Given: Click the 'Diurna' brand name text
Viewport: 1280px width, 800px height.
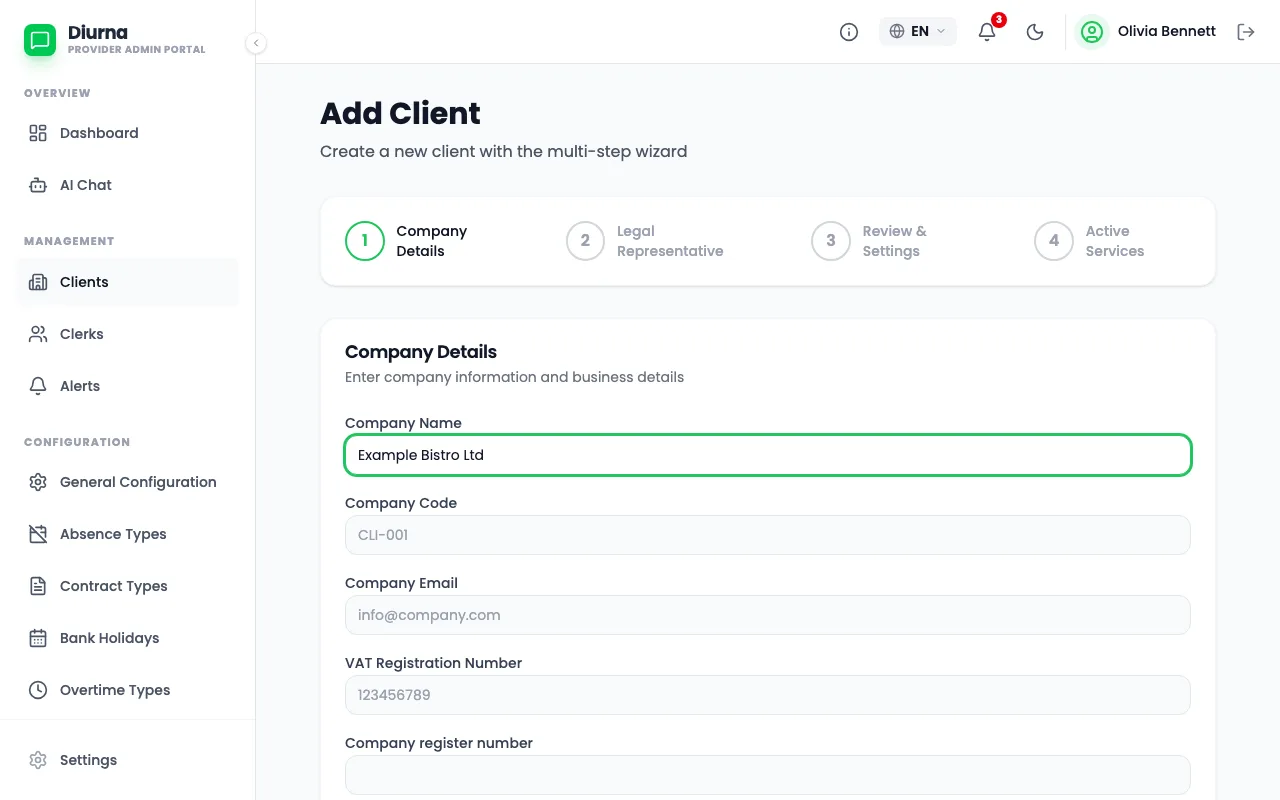Looking at the screenshot, I should pos(98,33).
